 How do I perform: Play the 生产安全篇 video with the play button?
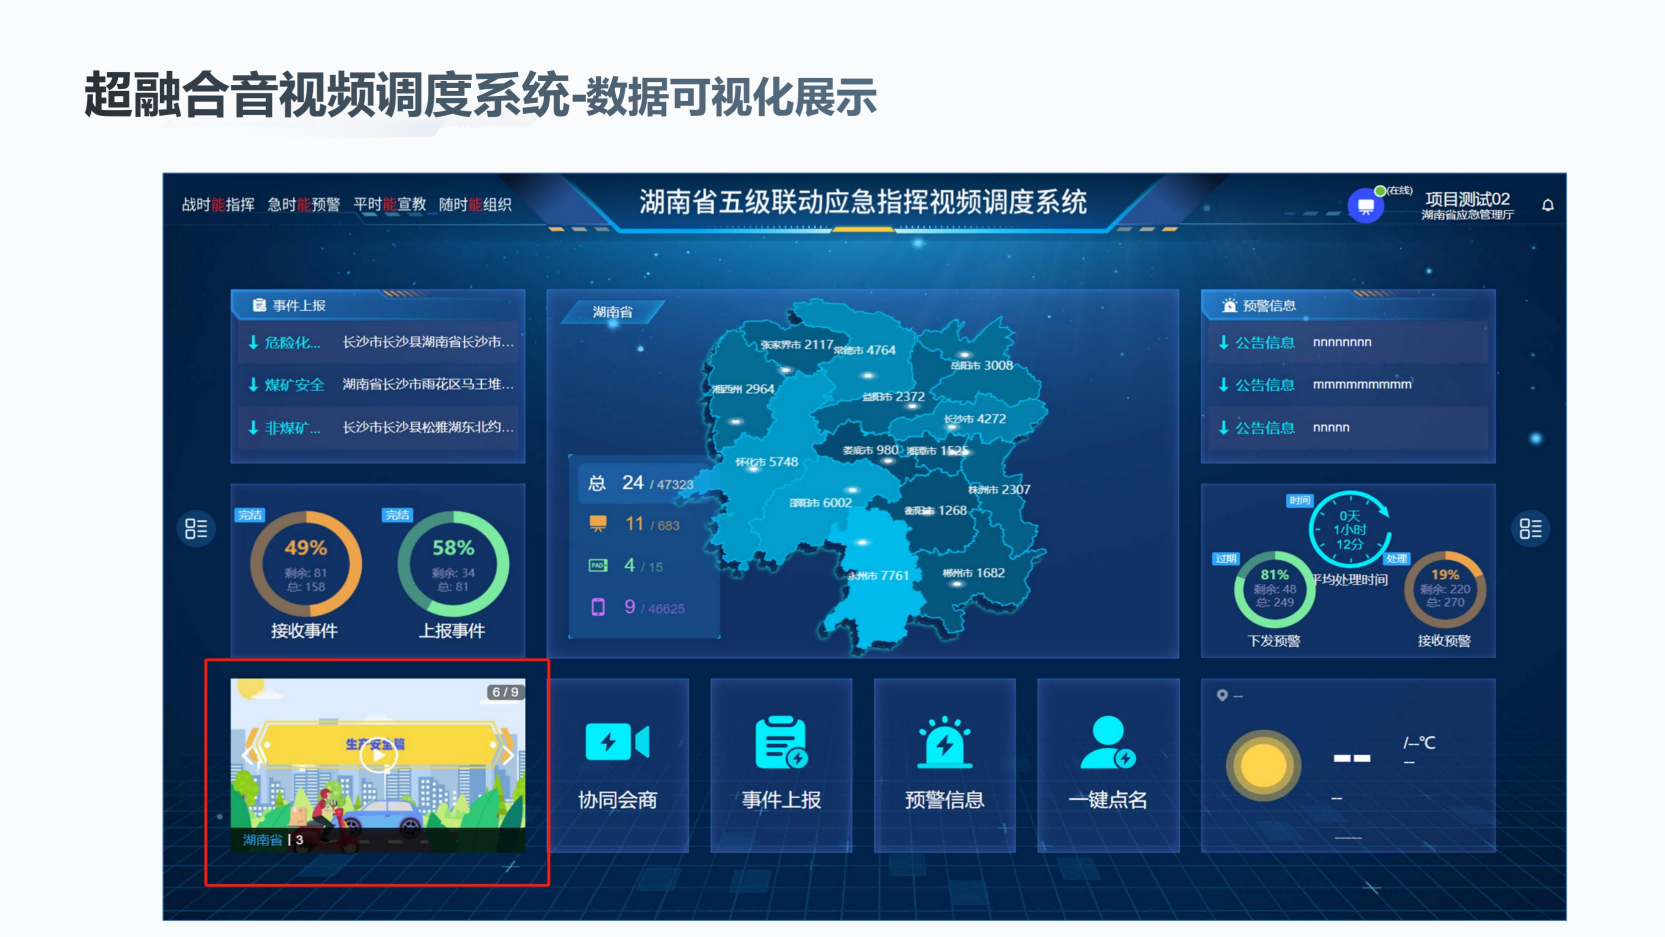pos(378,755)
